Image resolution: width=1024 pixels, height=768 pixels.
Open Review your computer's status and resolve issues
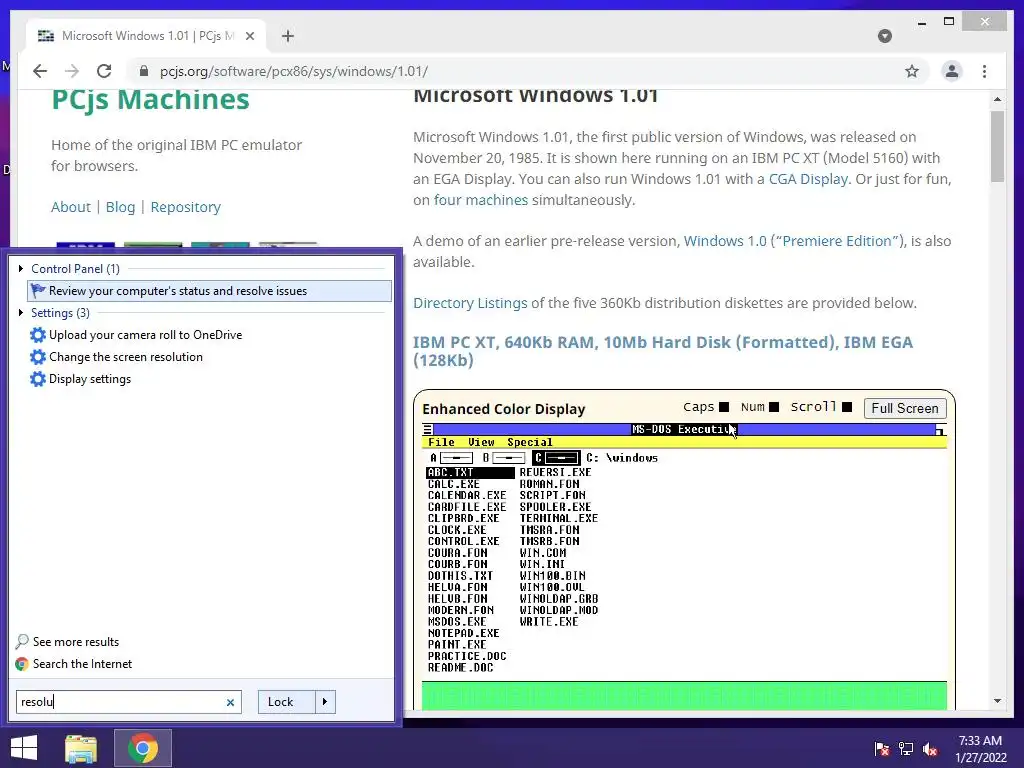click(209, 291)
